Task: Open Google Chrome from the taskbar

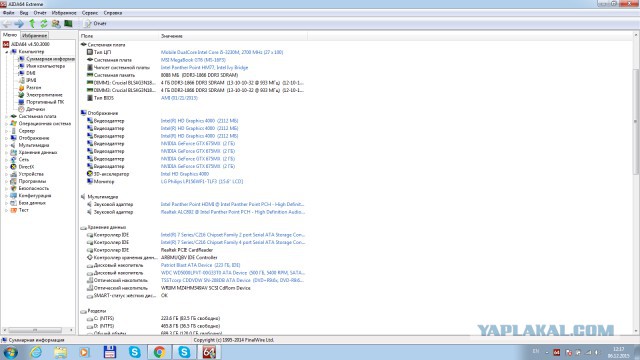Action: (x=159, y=352)
